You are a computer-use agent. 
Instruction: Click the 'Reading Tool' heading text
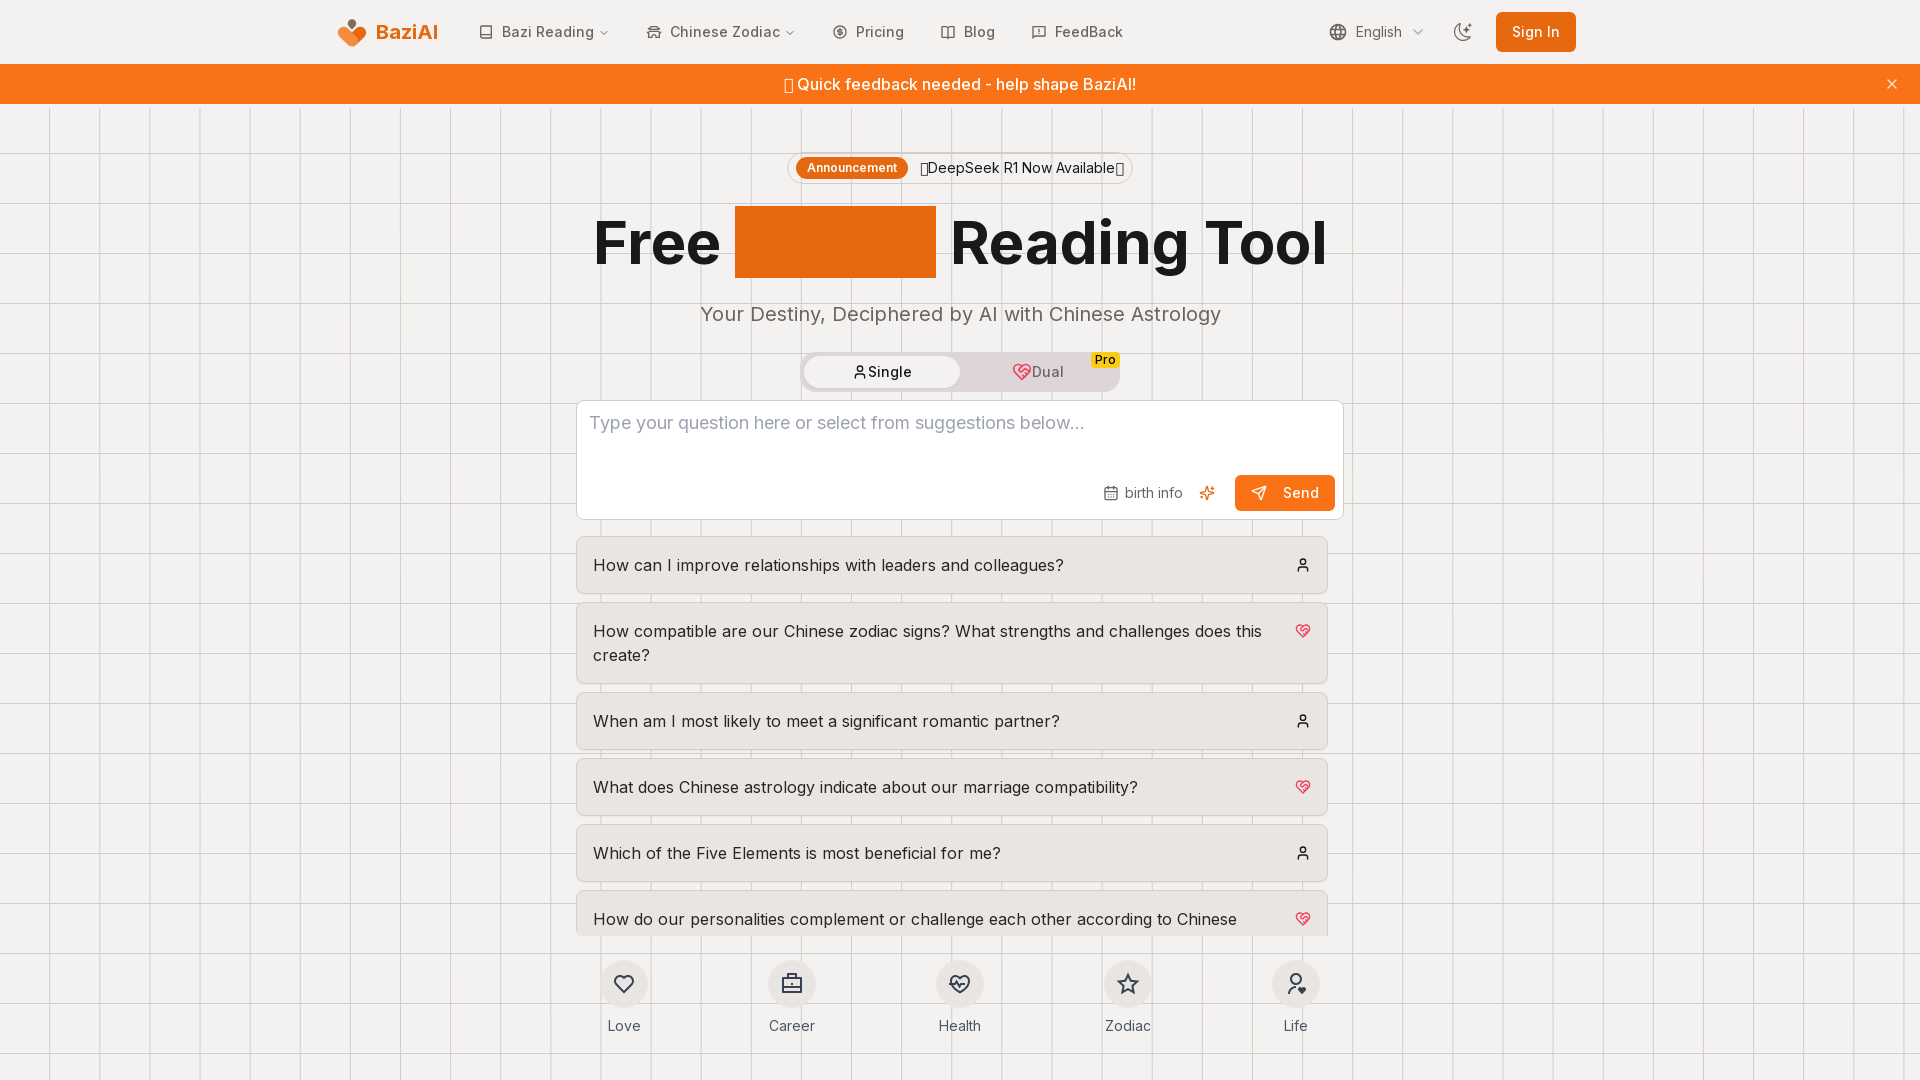click(x=1138, y=243)
